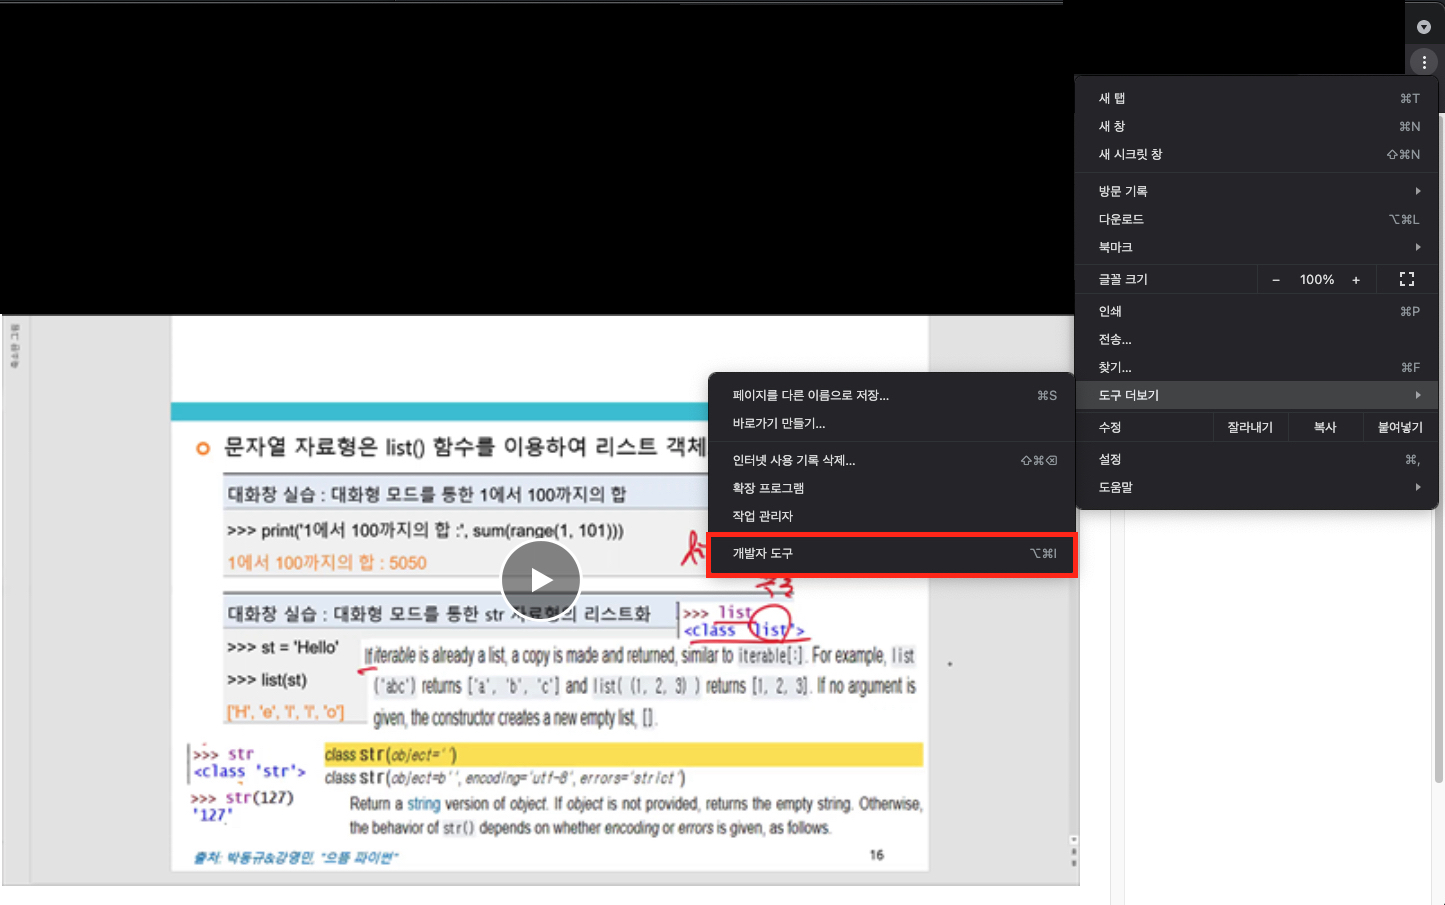Choose 인쇄 from the menu

click(1257, 311)
